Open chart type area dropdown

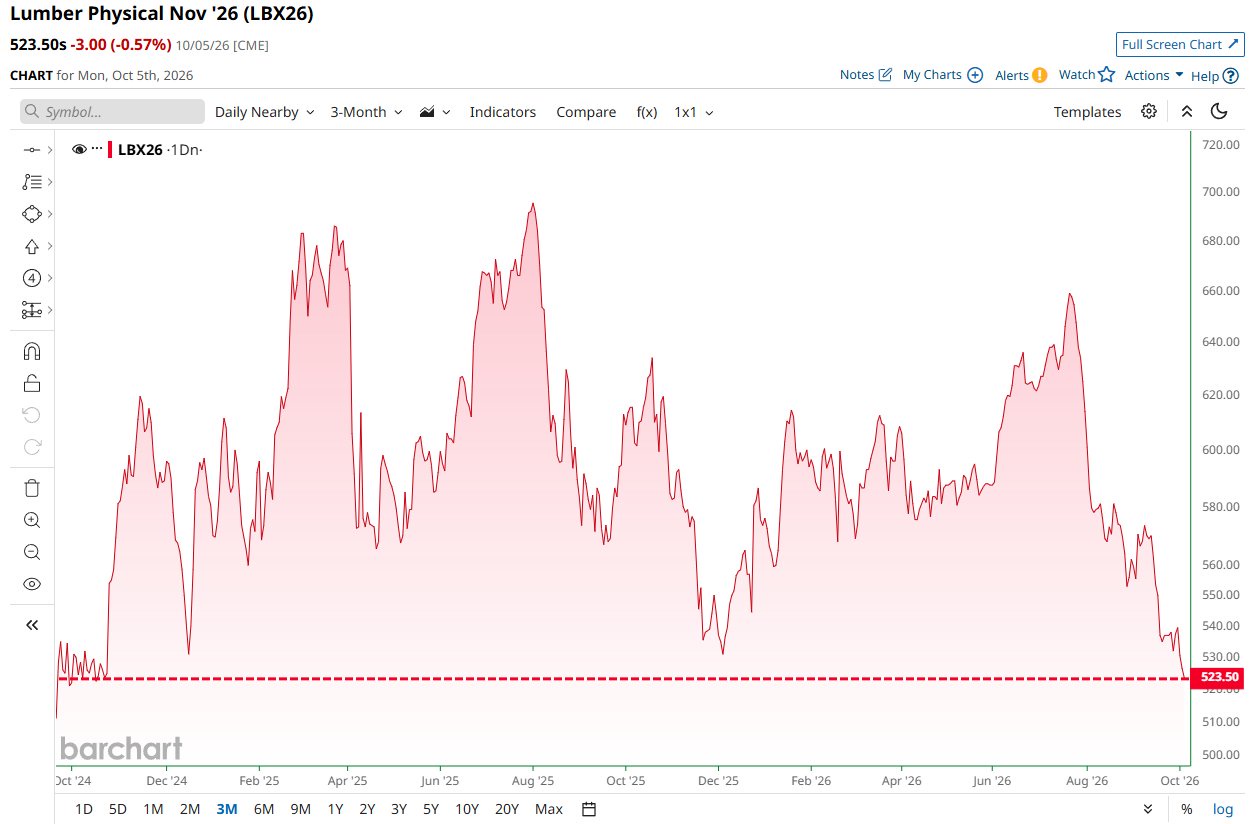[435, 112]
